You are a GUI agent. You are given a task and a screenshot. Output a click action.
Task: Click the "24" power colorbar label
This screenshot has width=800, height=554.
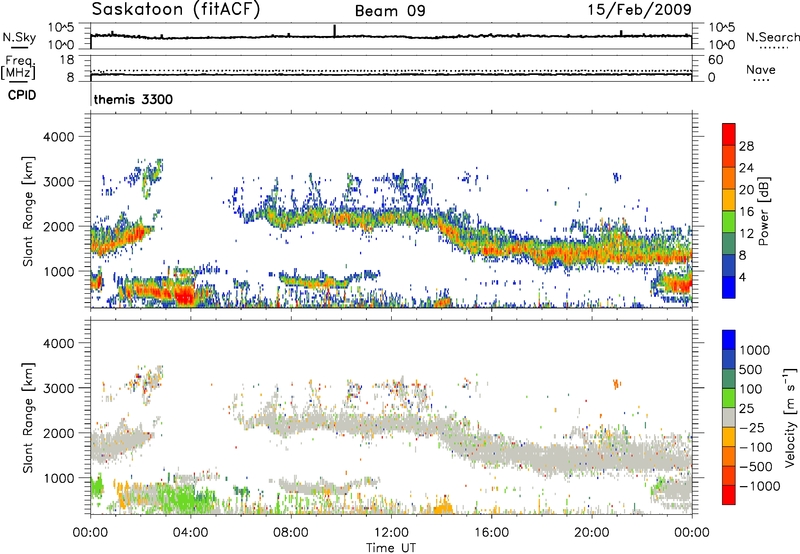pyautogui.click(x=746, y=168)
